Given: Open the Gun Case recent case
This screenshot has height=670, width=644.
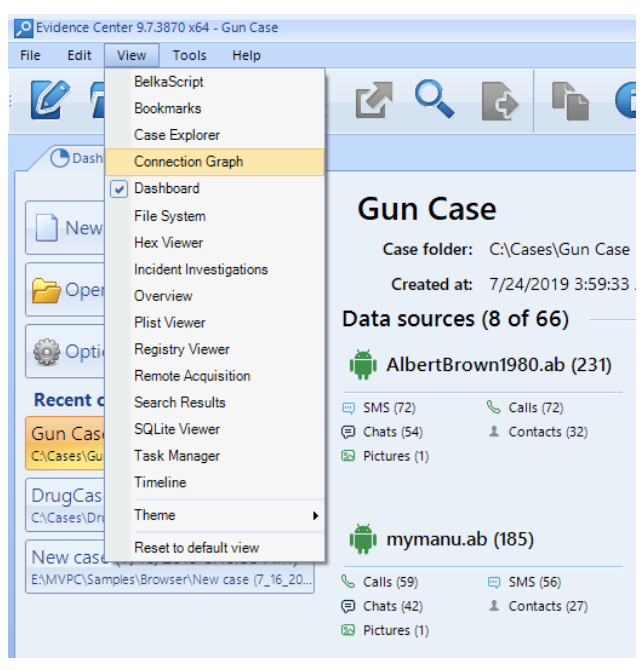Looking at the screenshot, I should tap(65, 443).
